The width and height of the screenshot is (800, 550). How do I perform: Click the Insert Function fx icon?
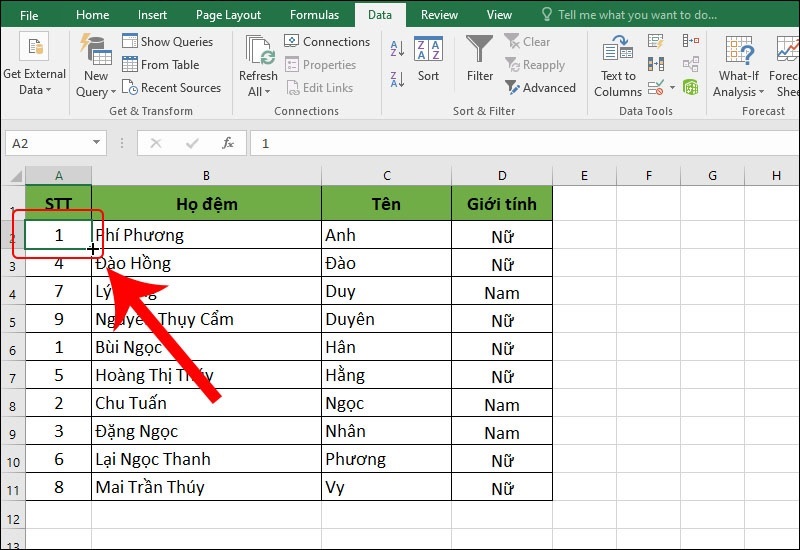[228, 143]
